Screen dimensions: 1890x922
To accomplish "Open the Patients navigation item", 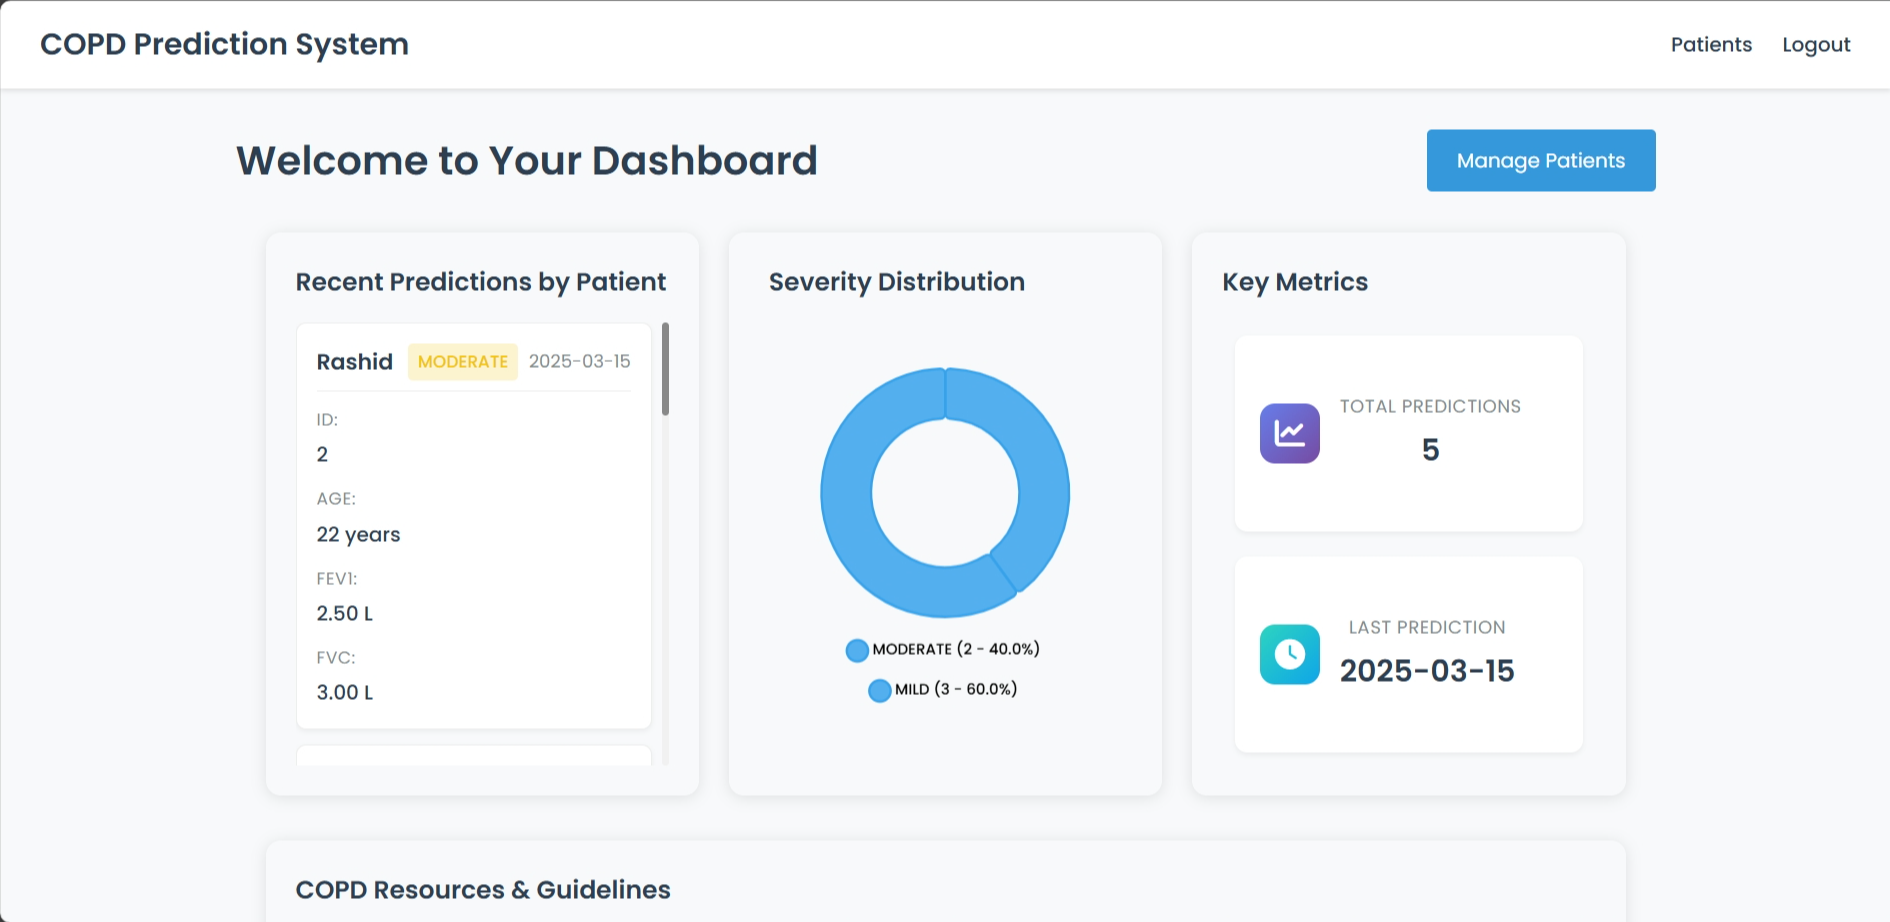I will [x=1711, y=45].
